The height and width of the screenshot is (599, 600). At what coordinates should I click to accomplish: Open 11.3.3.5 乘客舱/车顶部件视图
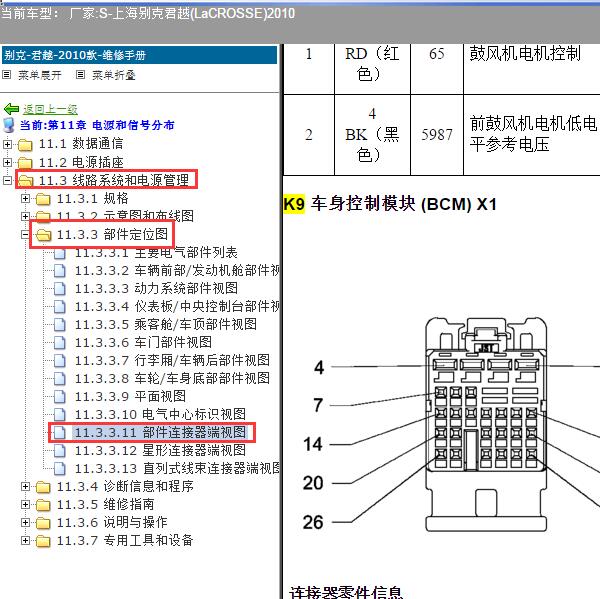(165, 325)
